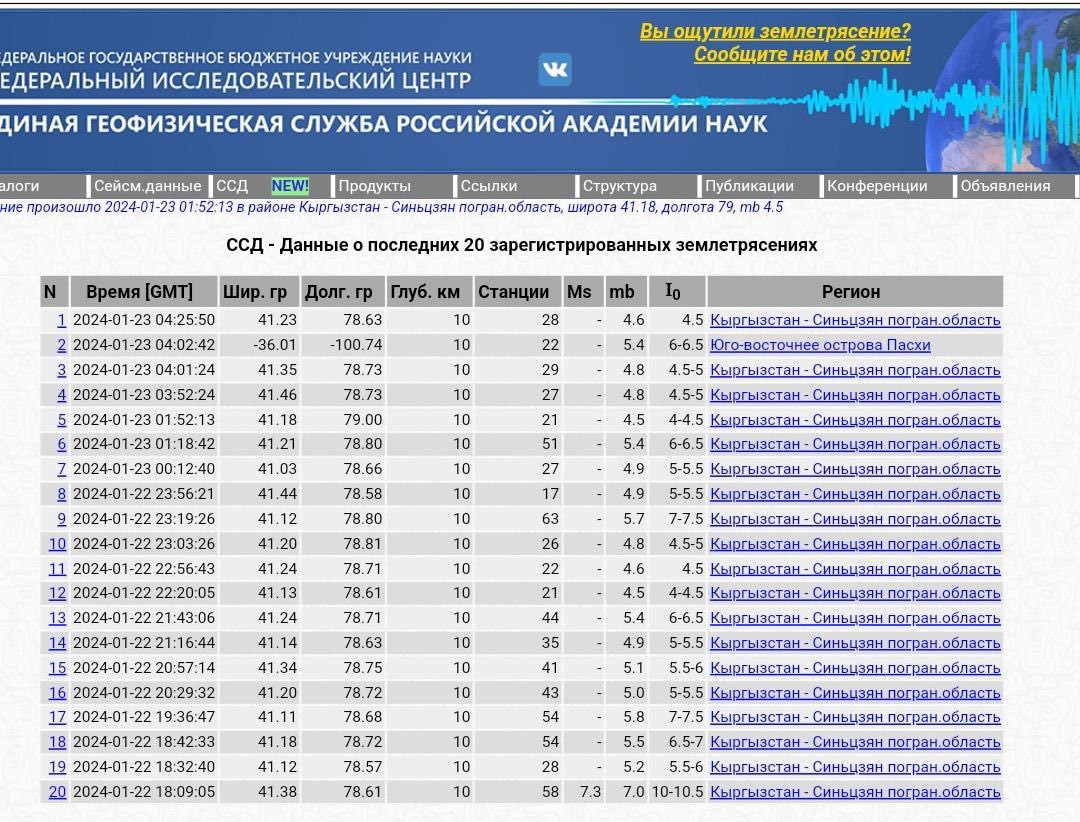
Task: Open earthquake number 6 details
Action: coord(61,444)
